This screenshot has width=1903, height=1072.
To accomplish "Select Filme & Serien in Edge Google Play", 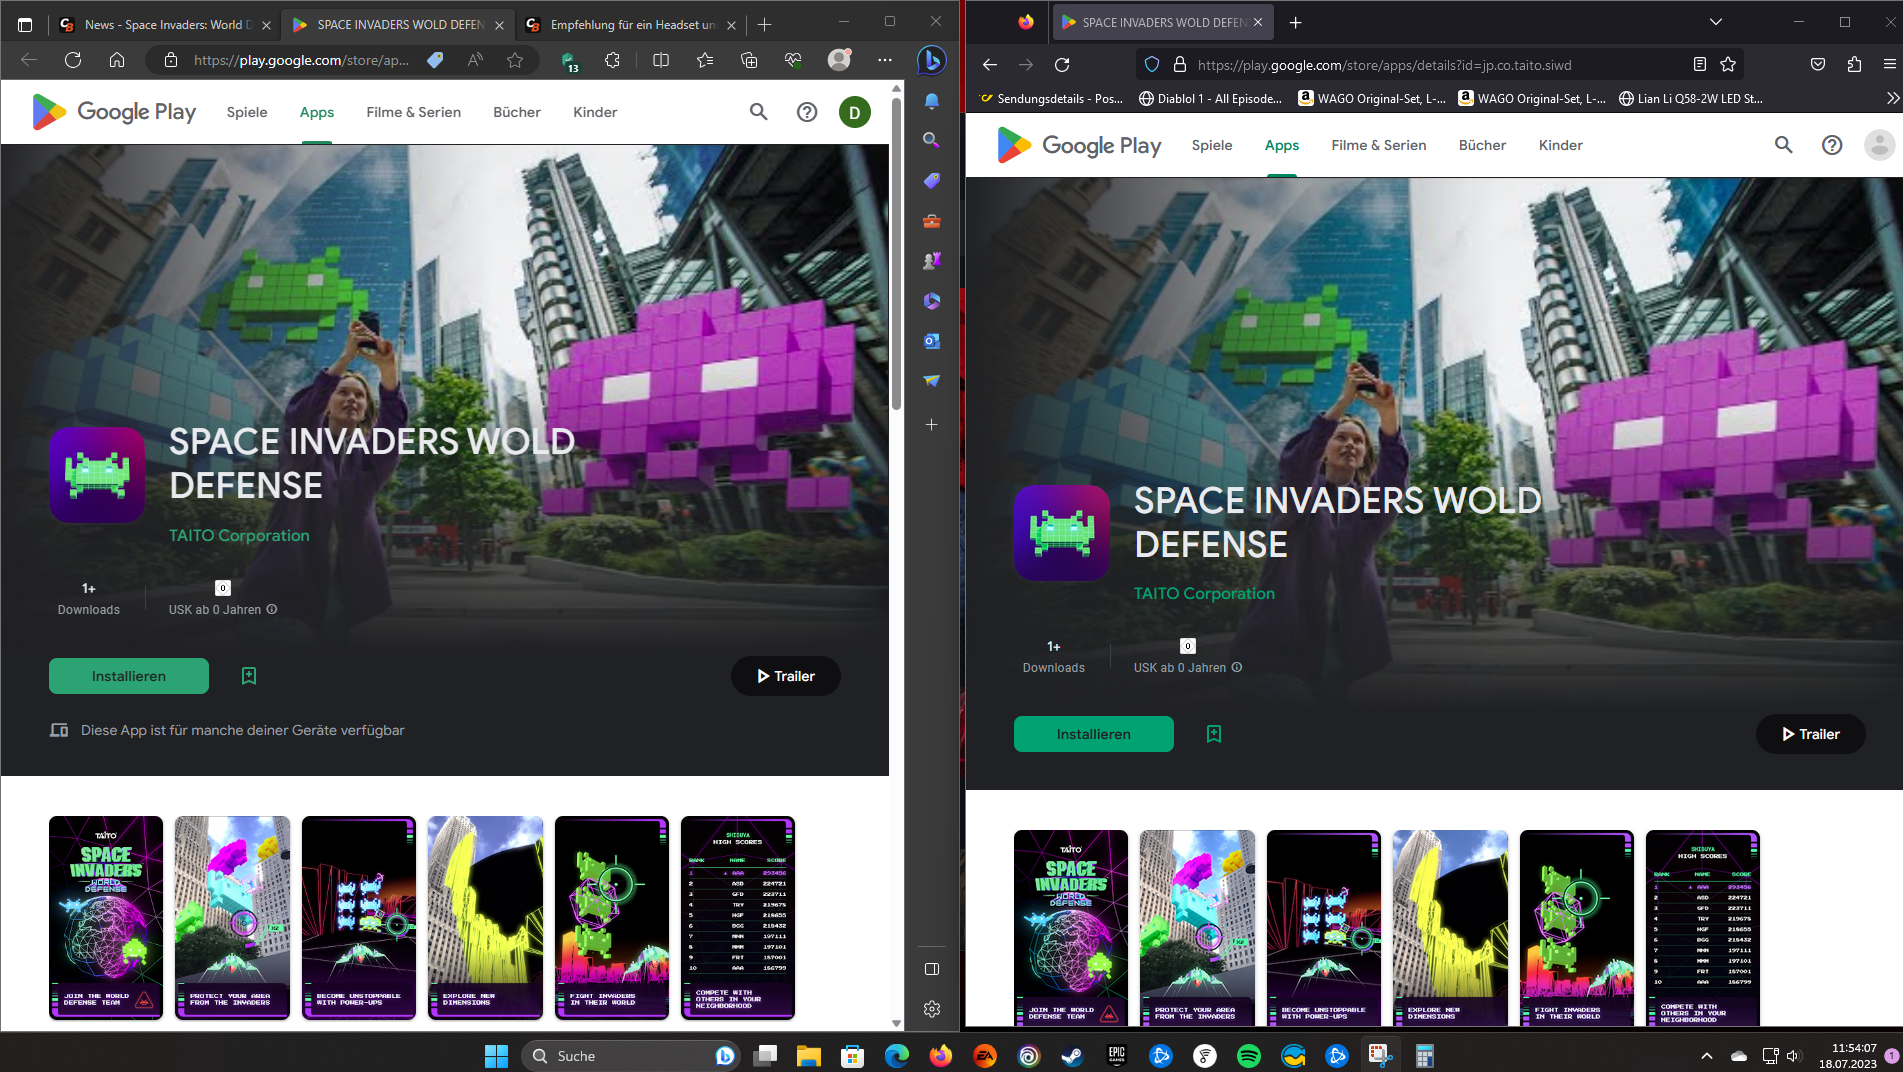I will click(x=413, y=112).
